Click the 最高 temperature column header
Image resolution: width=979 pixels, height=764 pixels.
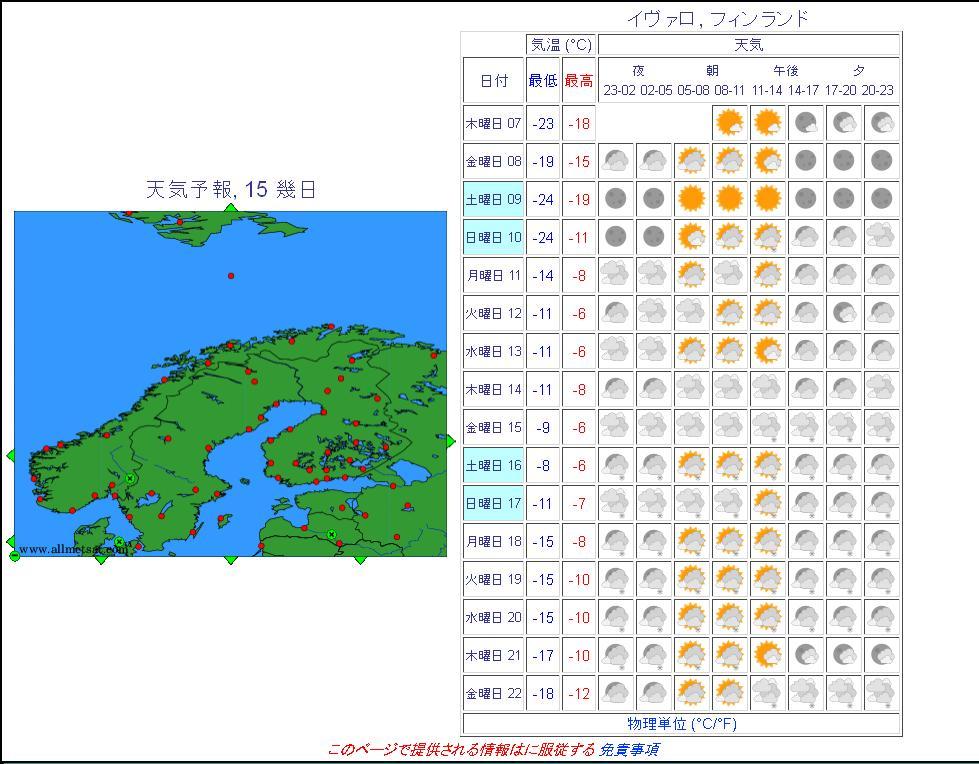coord(579,81)
